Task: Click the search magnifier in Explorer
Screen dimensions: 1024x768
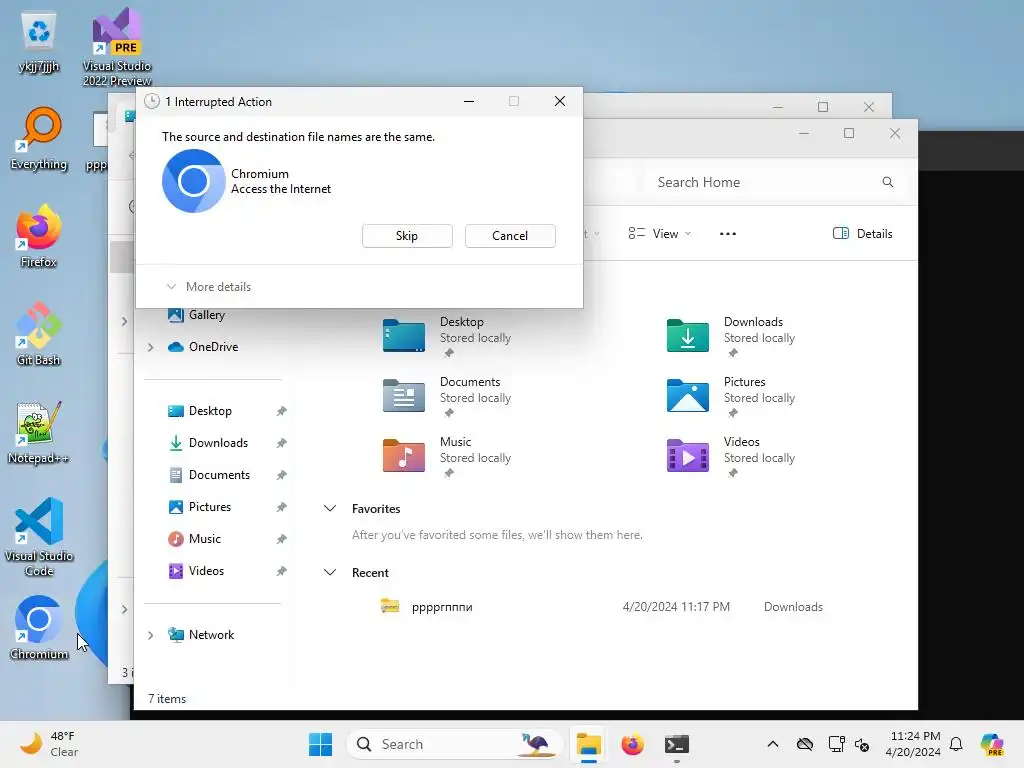Action: pyautogui.click(x=888, y=182)
